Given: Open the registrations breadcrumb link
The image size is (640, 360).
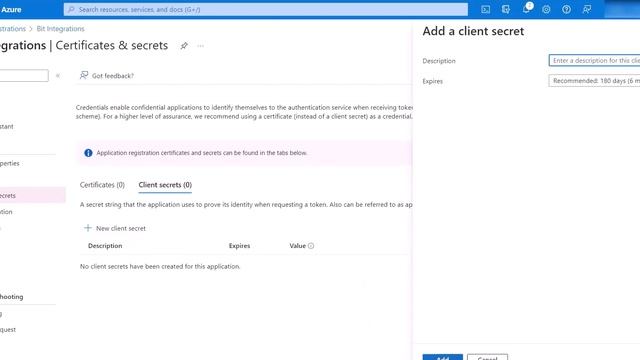Looking at the screenshot, I should pyautogui.click(x=13, y=29).
